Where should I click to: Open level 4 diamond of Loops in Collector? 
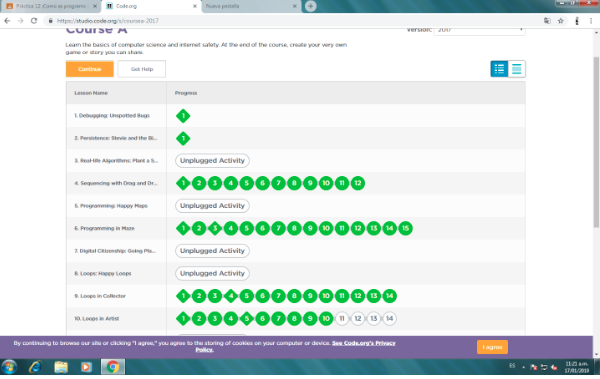231,296
